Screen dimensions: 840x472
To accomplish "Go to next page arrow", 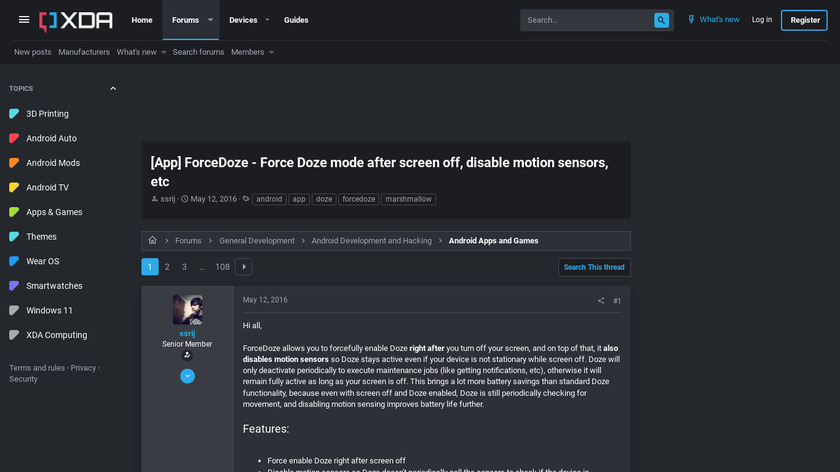I will (243, 267).
